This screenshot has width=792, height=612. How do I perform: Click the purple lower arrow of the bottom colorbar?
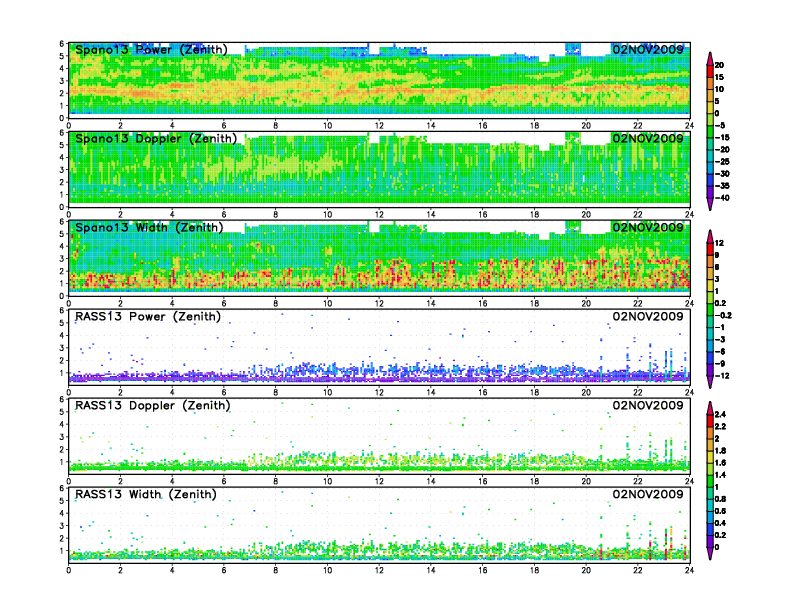(x=710, y=554)
